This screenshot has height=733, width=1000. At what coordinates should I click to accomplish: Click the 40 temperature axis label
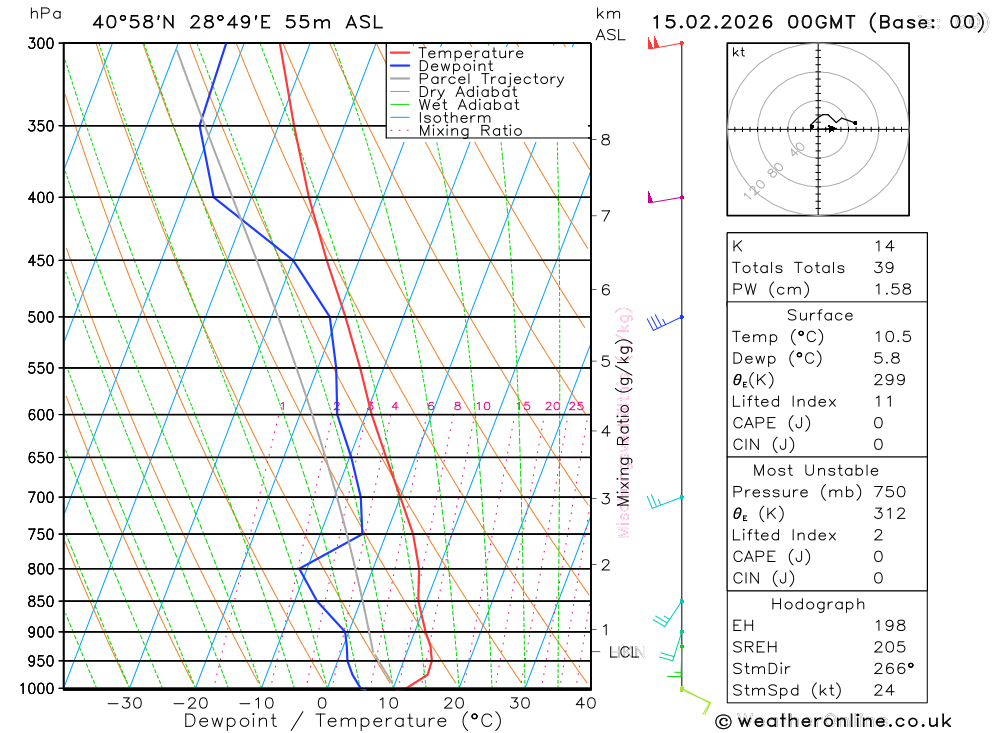(x=585, y=703)
